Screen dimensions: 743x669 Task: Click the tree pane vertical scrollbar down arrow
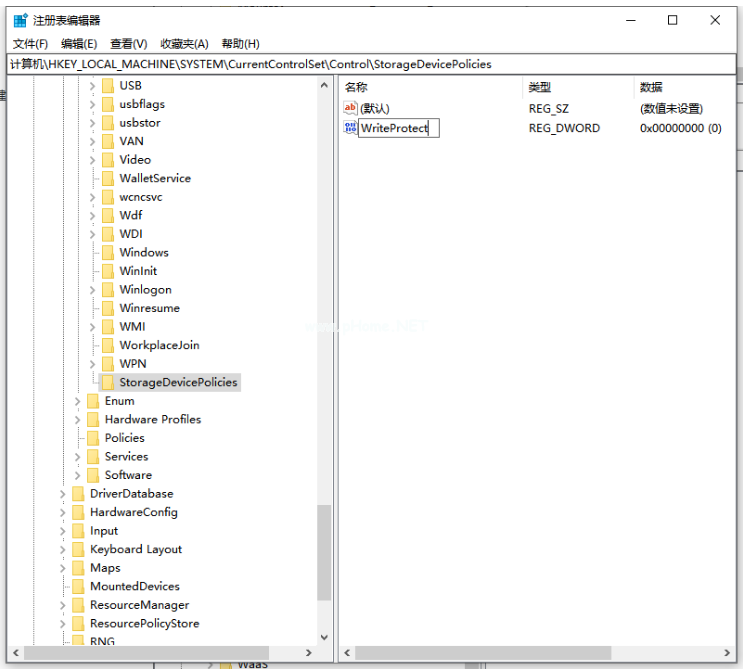coord(324,636)
